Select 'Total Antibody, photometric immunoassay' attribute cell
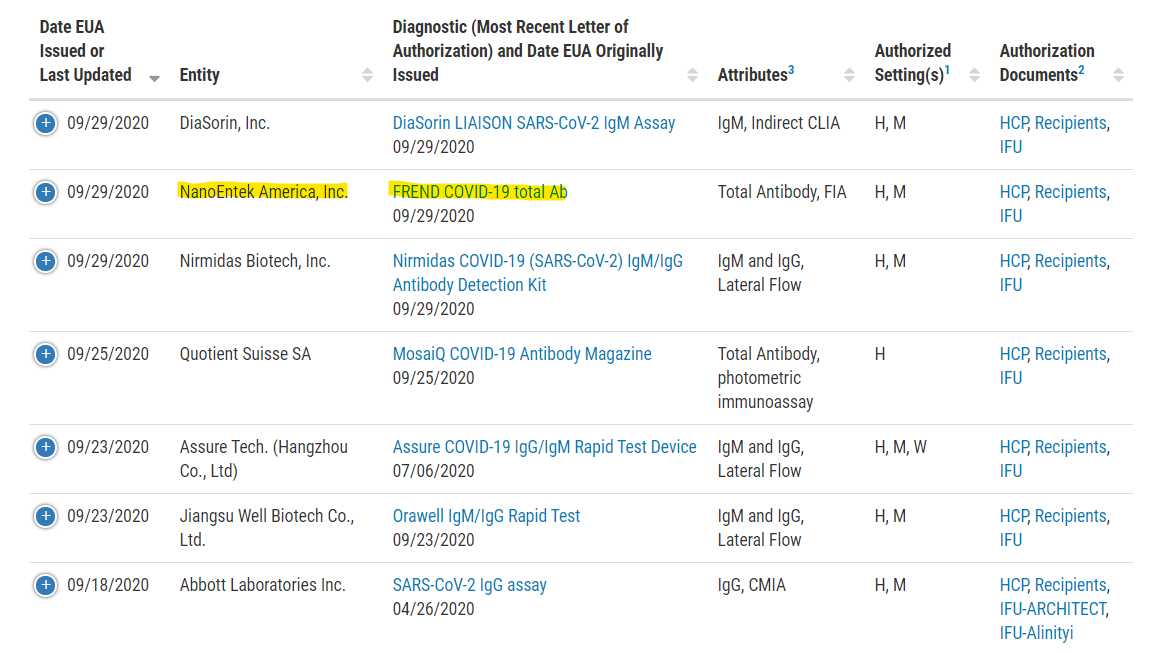The width and height of the screenshot is (1176, 653). coord(769,378)
